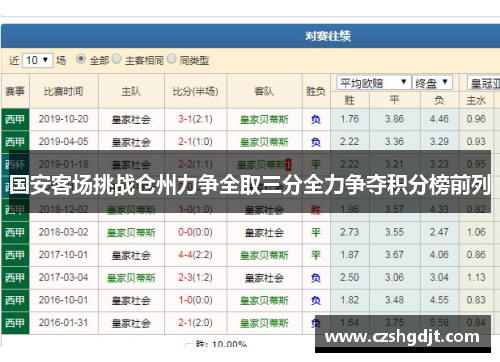This screenshot has width=500, height=362.
Task: Click the date 2017-10-01
Action: click(63, 255)
